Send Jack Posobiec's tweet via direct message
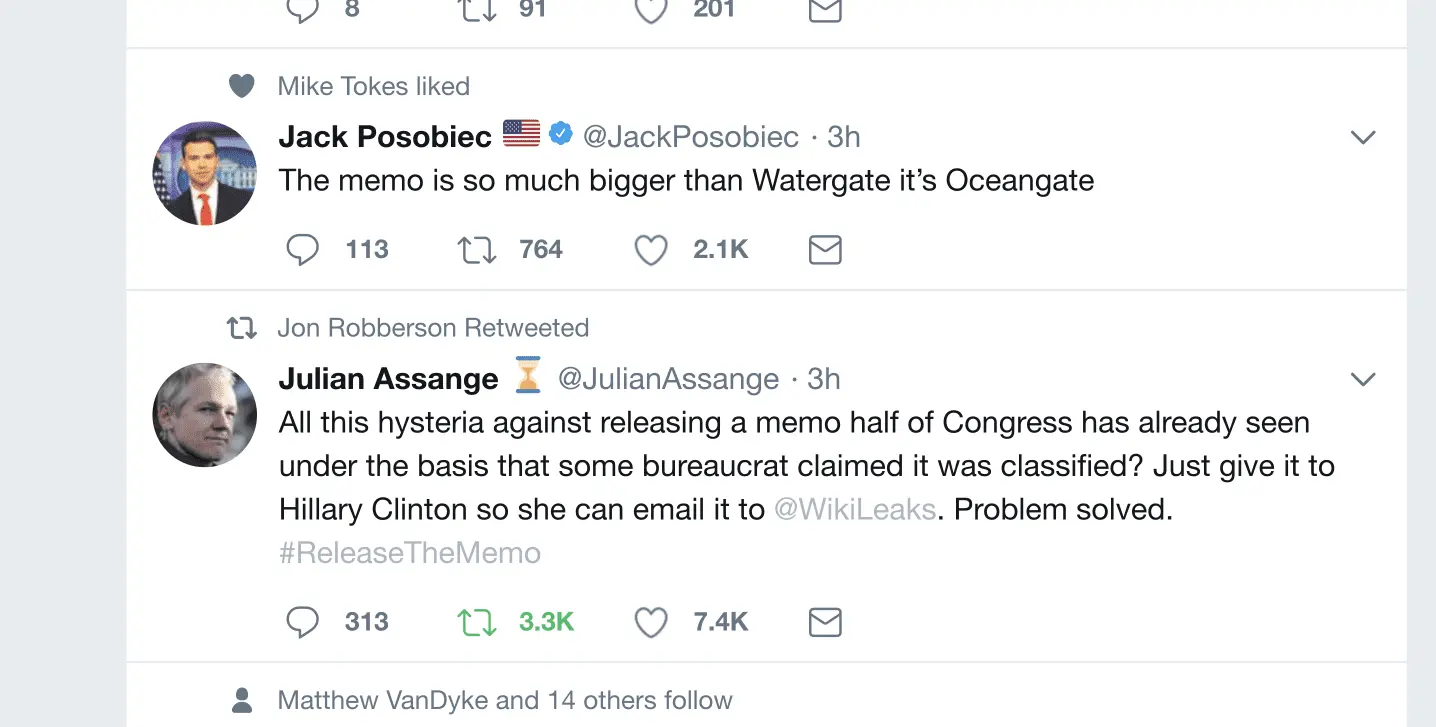The image size is (1436, 727). coord(824,249)
